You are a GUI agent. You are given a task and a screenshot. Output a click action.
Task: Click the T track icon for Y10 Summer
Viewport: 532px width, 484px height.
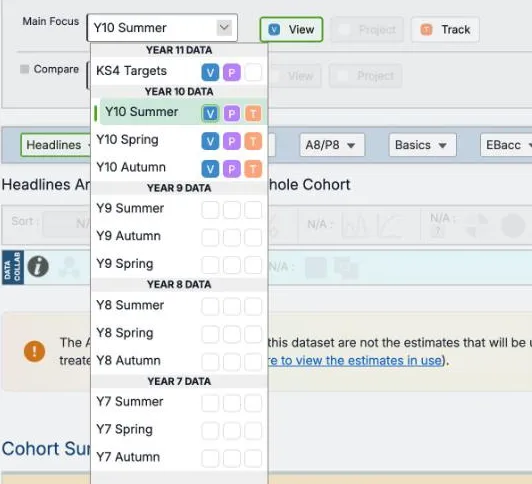pos(253,113)
